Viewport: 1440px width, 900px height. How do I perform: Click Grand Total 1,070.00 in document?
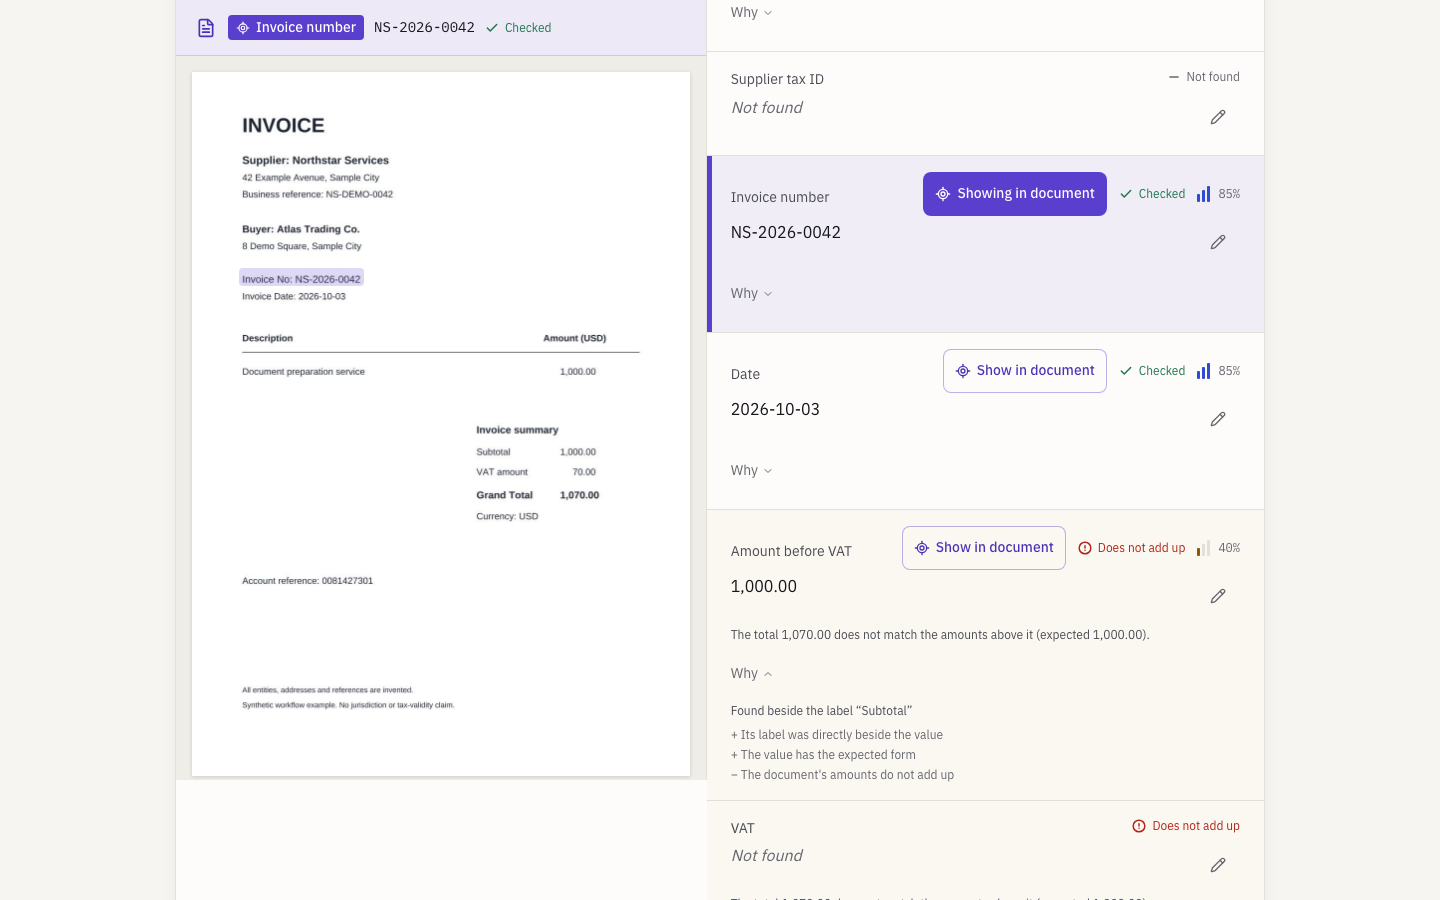[x=538, y=495]
